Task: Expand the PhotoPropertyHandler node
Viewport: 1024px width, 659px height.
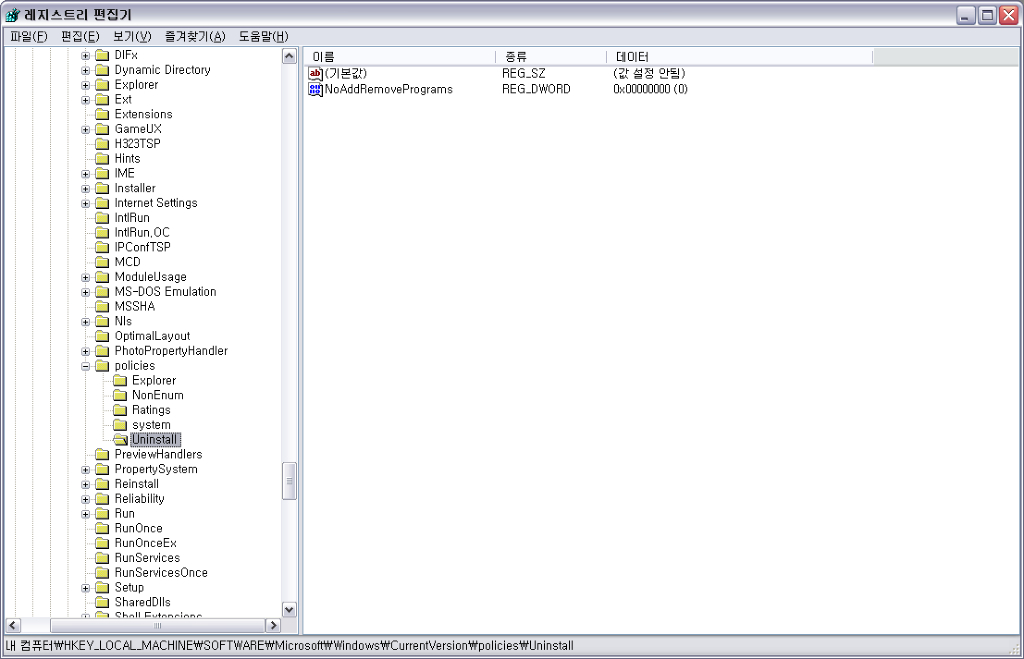Action: (x=86, y=351)
